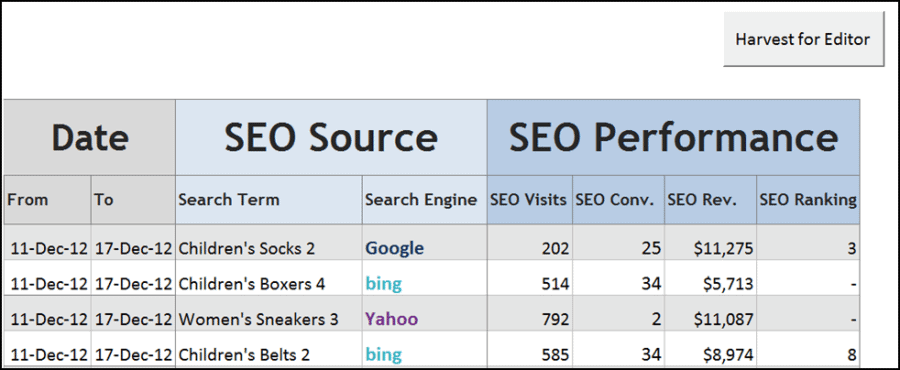This screenshot has height=370, width=900.
Task: Select the Google search engine cell
Action: point(425,248)
